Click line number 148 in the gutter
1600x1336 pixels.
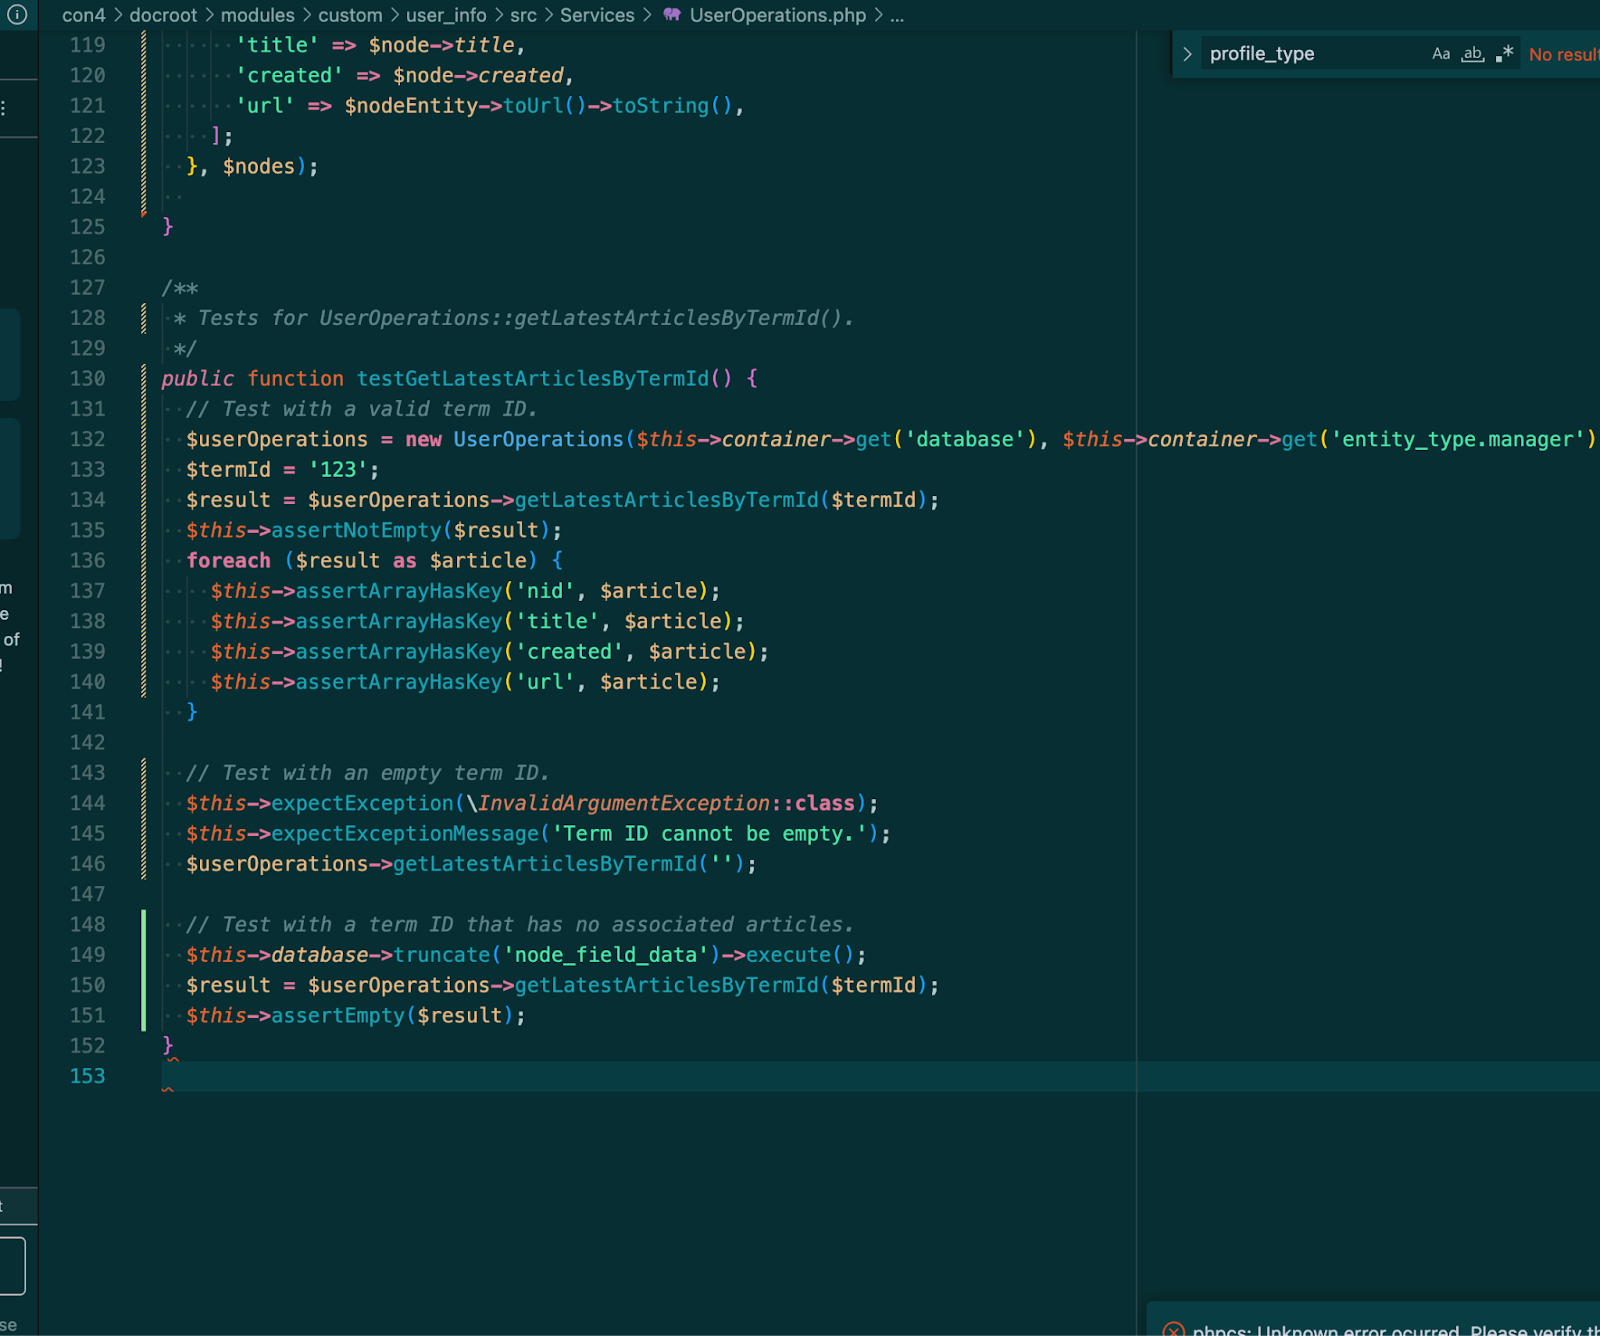click(x=87, y=924)
